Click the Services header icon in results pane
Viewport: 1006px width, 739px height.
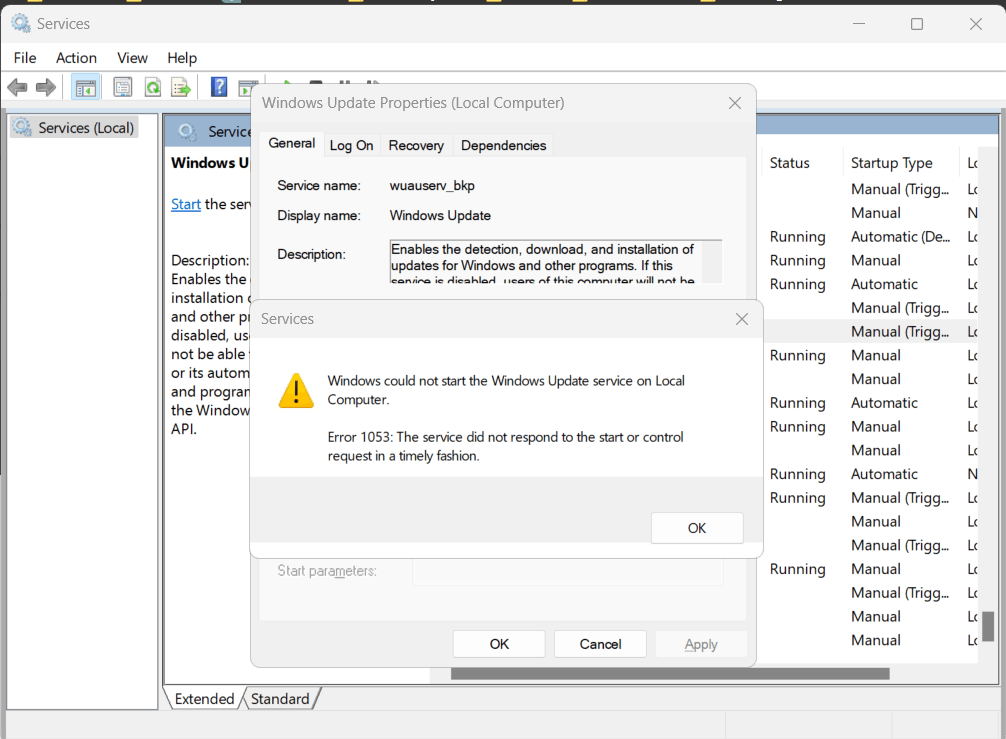point(187,132)
